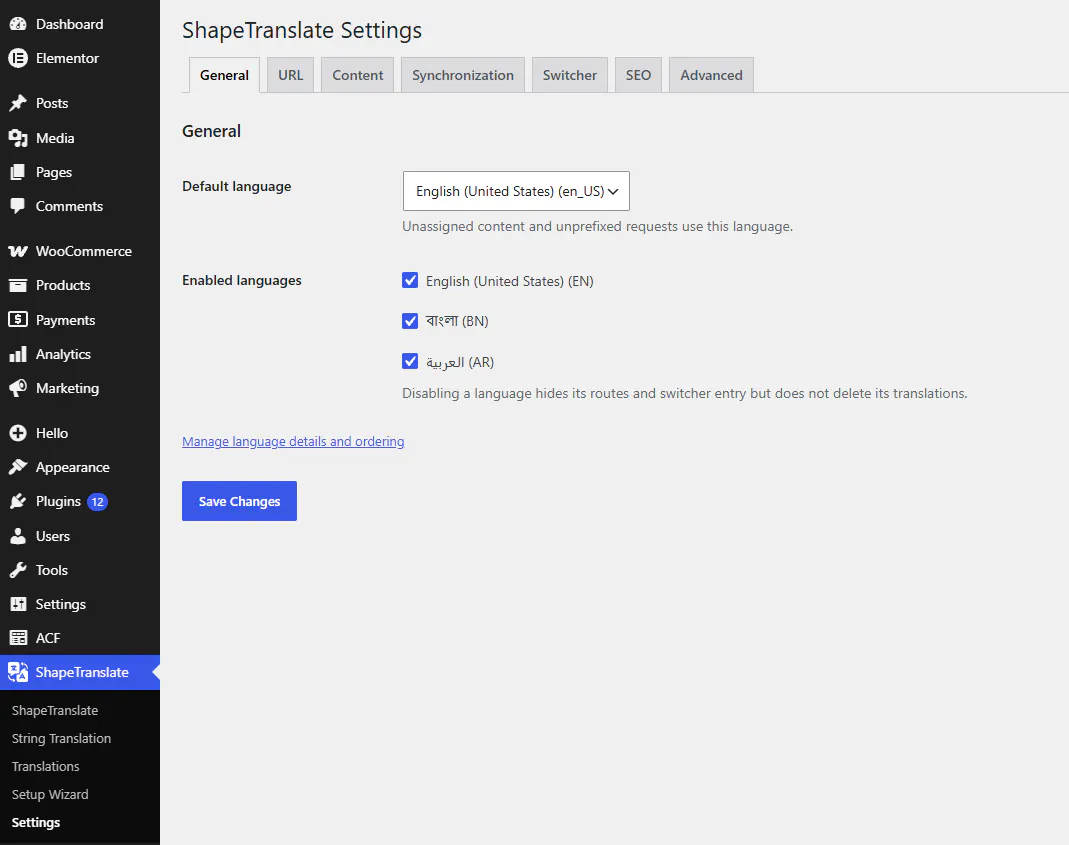This screenshot has height=845, width=1069.
Task: Click the Hello plus-circle icon
Action: click(x=18, y=433)
